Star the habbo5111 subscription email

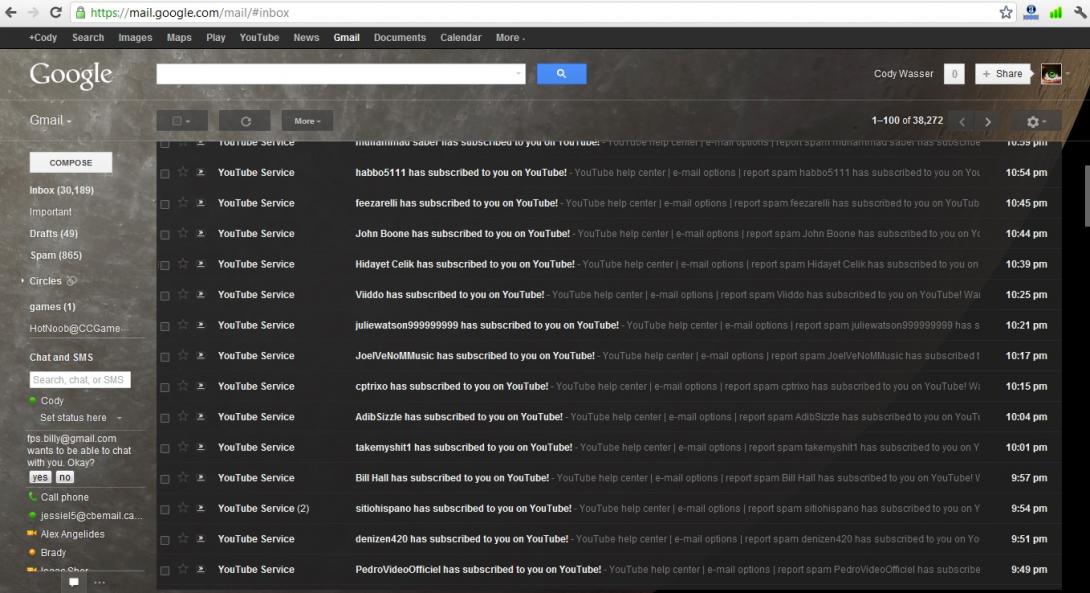coord(183,172)
